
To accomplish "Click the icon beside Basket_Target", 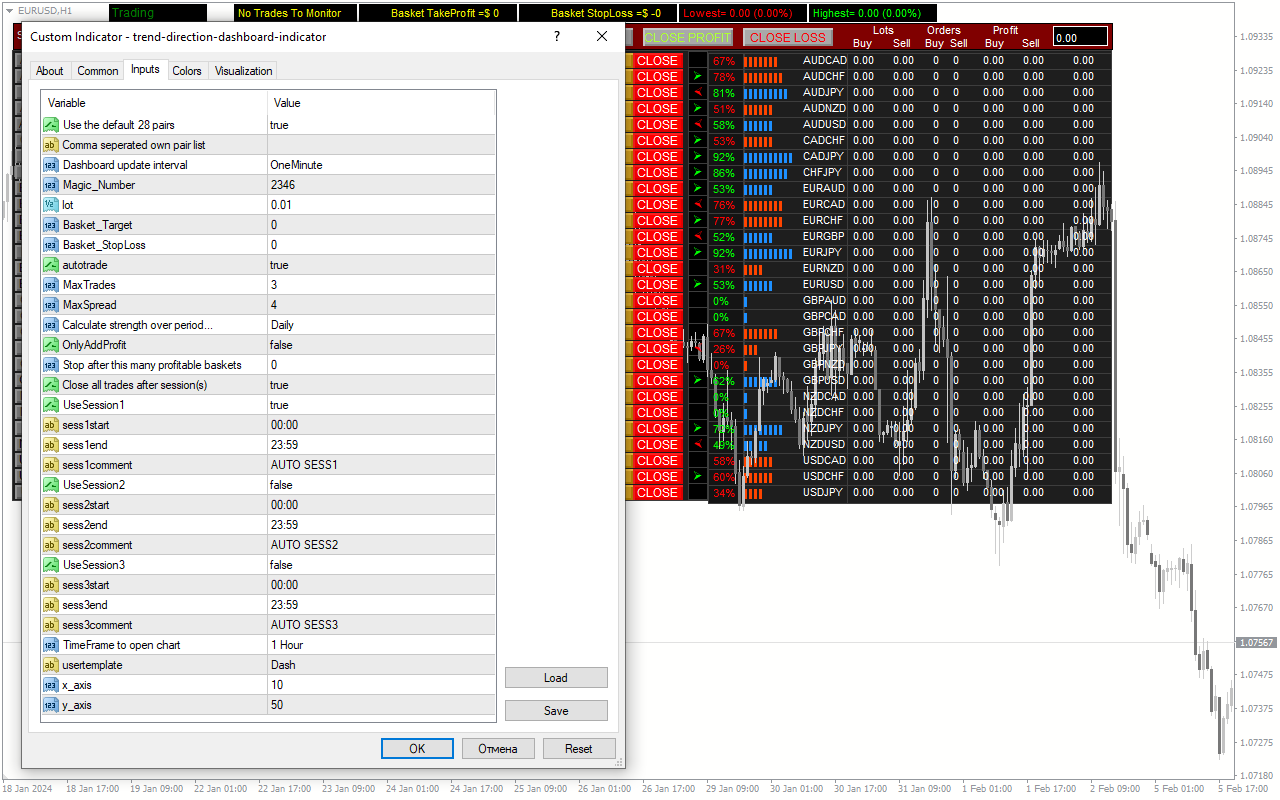I will point(51,225).
